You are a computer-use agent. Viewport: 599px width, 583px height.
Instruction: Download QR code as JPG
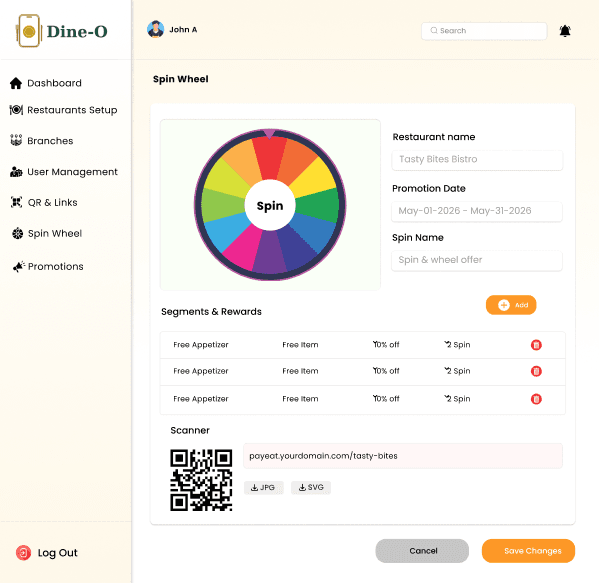click(x=264, y=487)
